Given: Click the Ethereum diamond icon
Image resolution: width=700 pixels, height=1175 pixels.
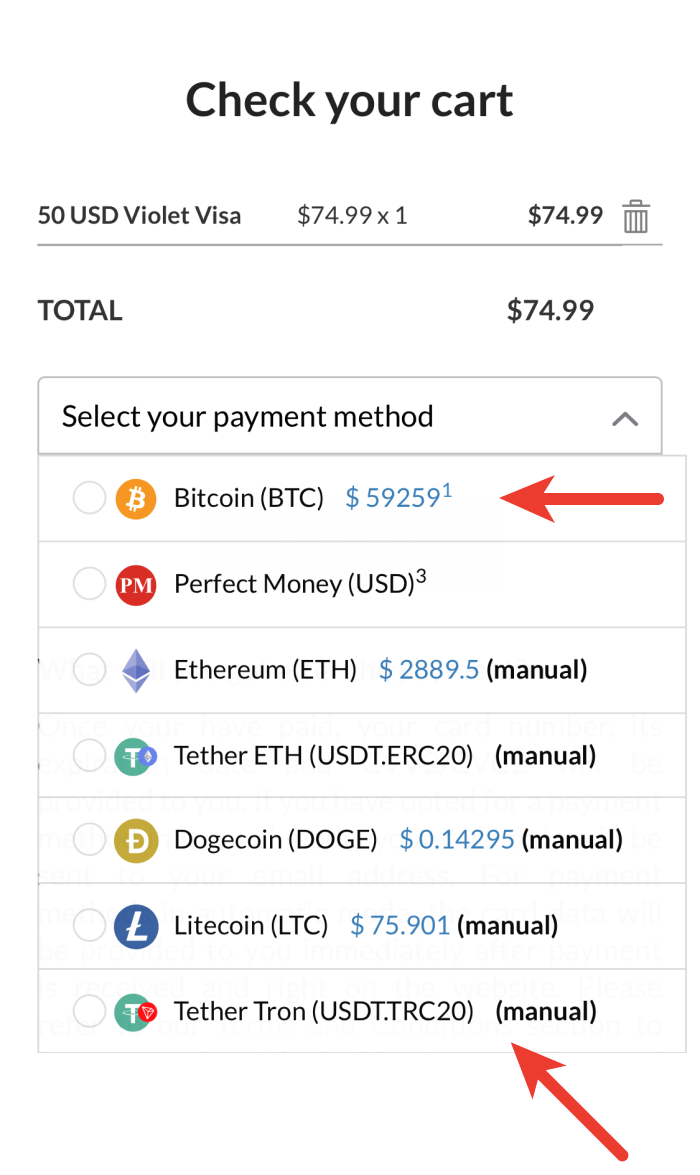Looking at the screenshot, I should 135,670.
